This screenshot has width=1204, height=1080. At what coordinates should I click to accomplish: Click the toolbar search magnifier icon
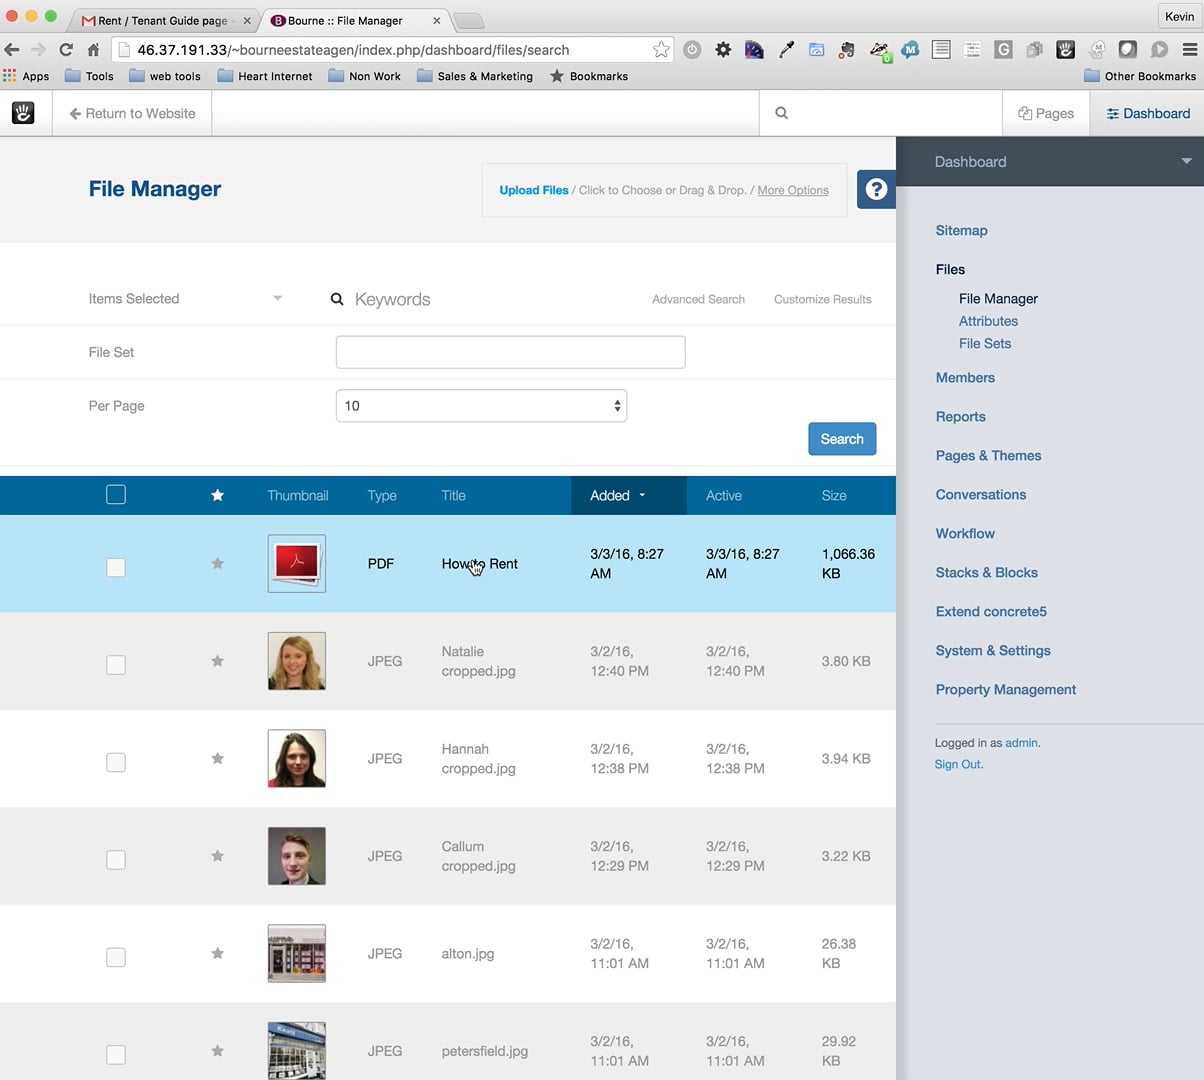[x=782, y=113]
